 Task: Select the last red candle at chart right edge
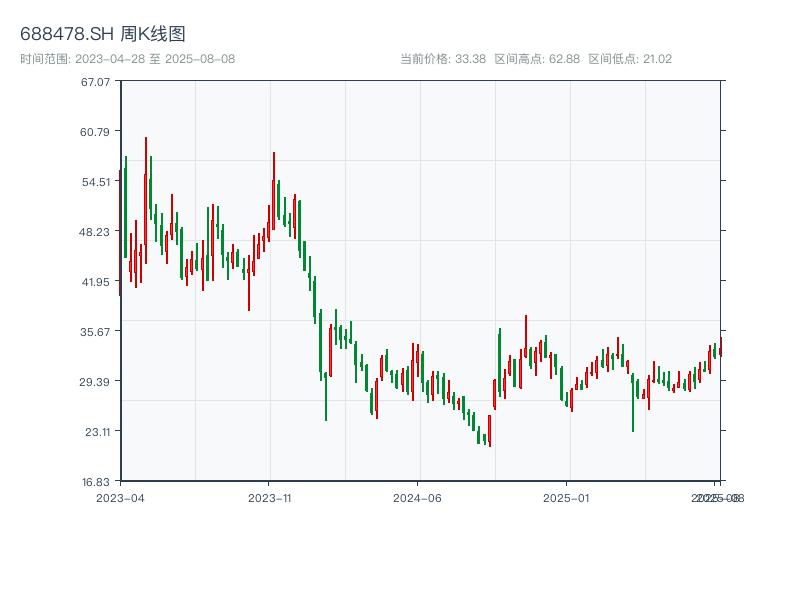click(721, 347)
